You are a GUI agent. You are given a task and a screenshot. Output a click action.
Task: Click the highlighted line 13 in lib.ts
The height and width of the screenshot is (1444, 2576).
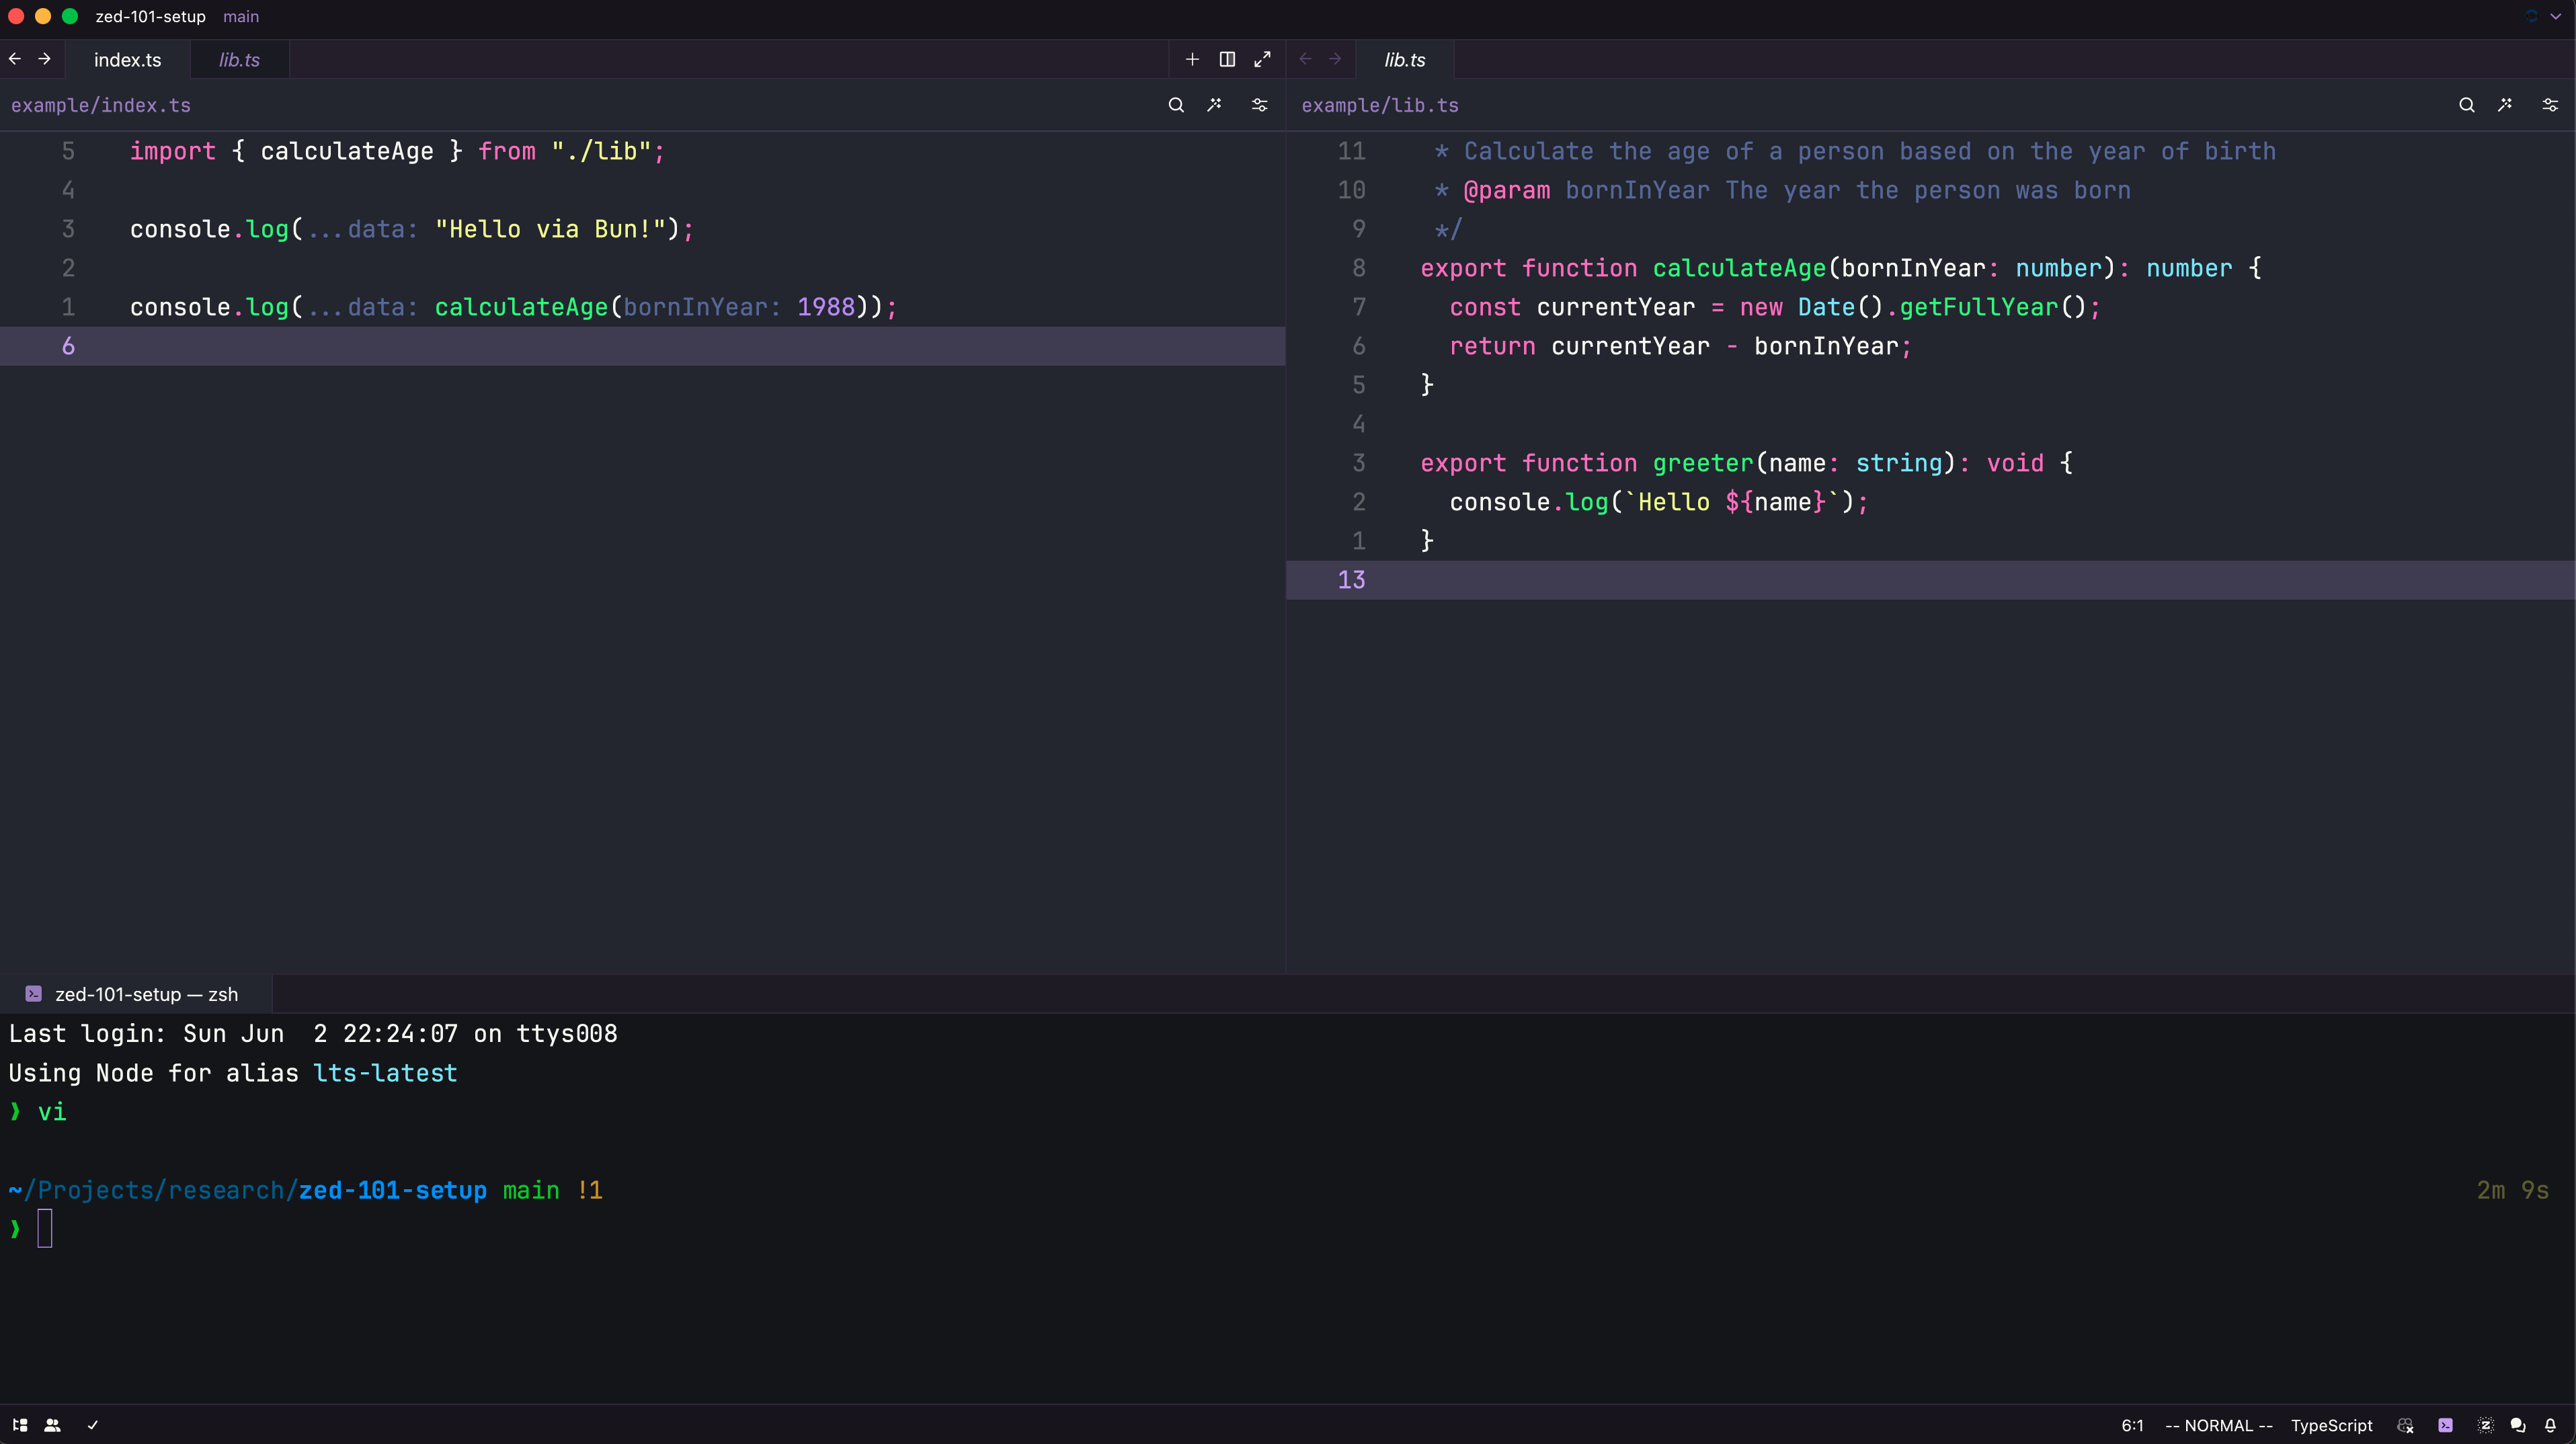click(1930, 580)
